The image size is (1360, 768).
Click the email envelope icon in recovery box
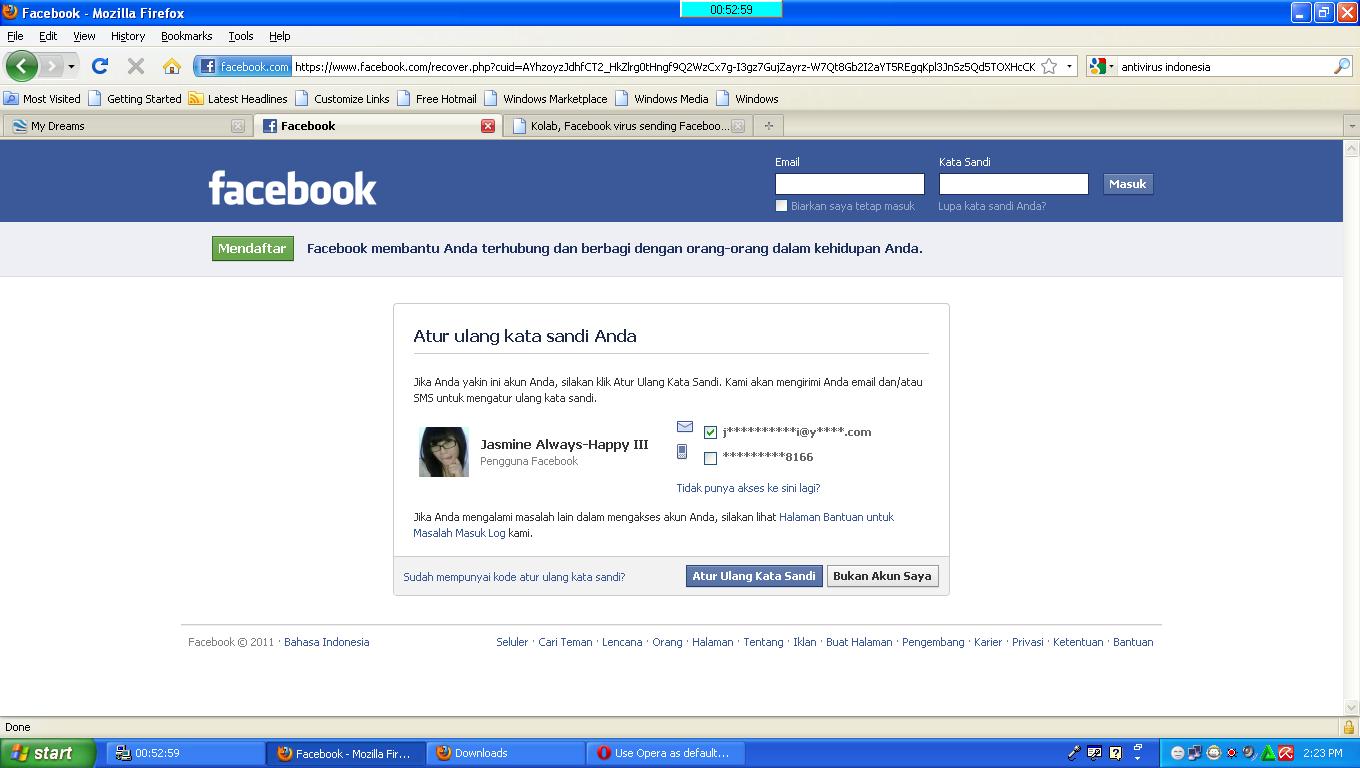point(685,427)
